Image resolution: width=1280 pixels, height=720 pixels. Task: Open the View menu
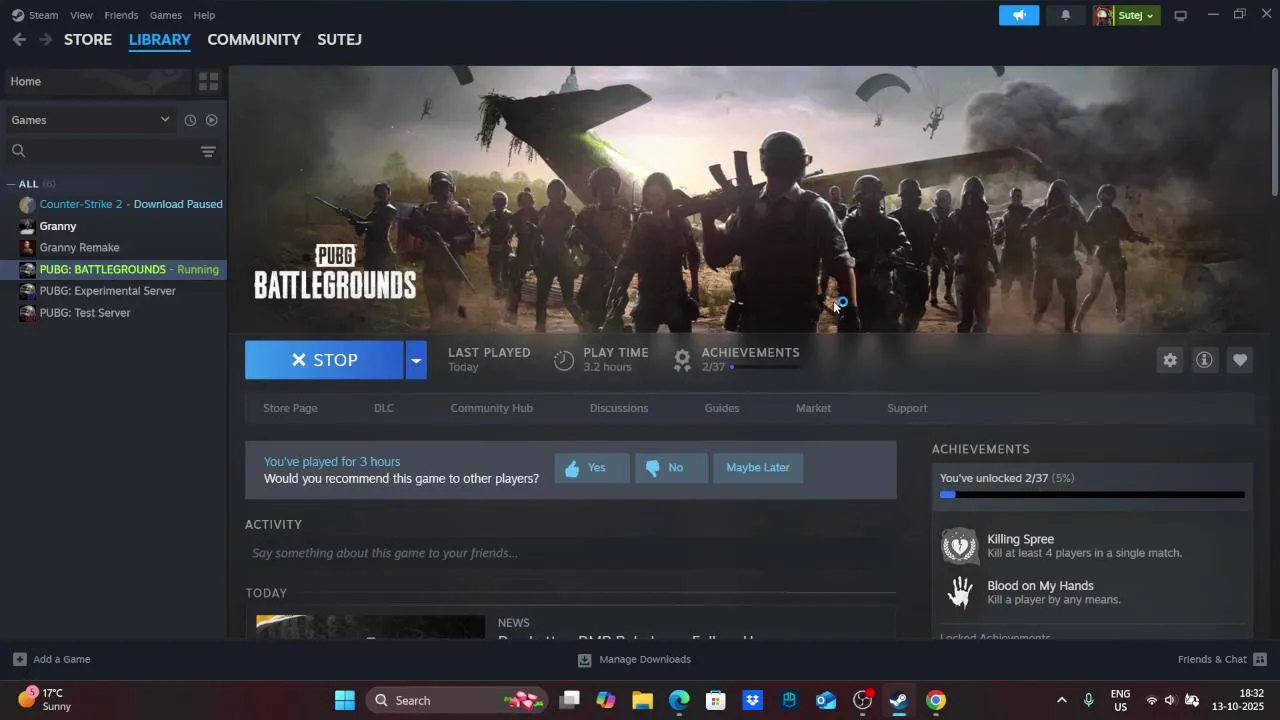81,15
